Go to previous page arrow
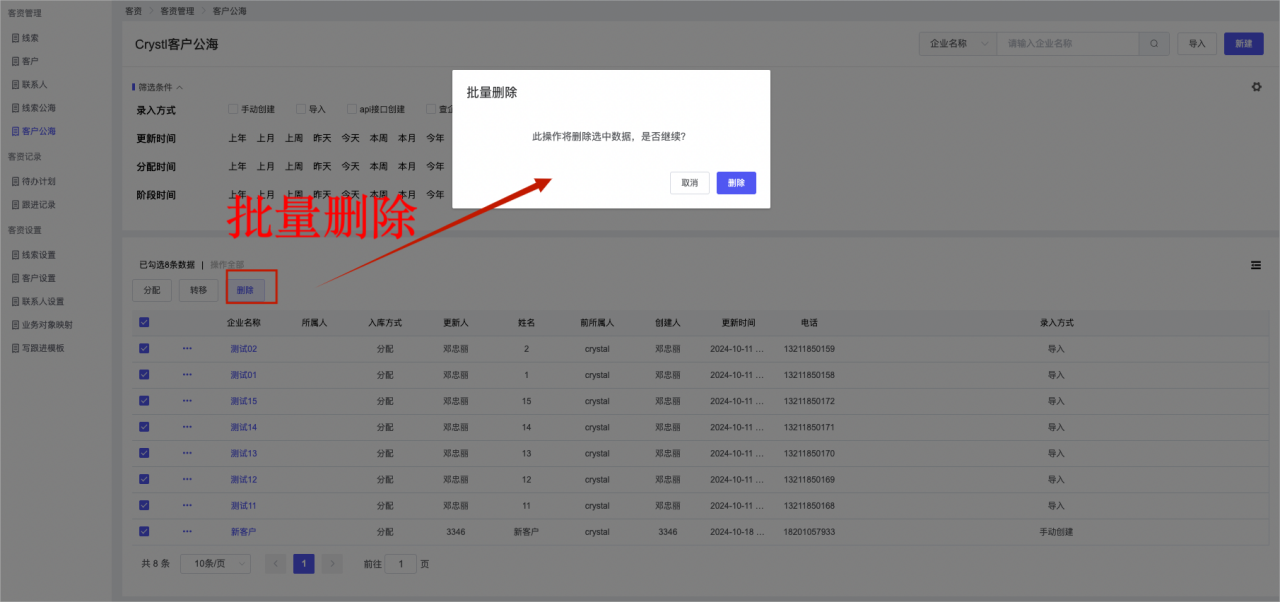The image size is (1280, 602). (276, 563)
